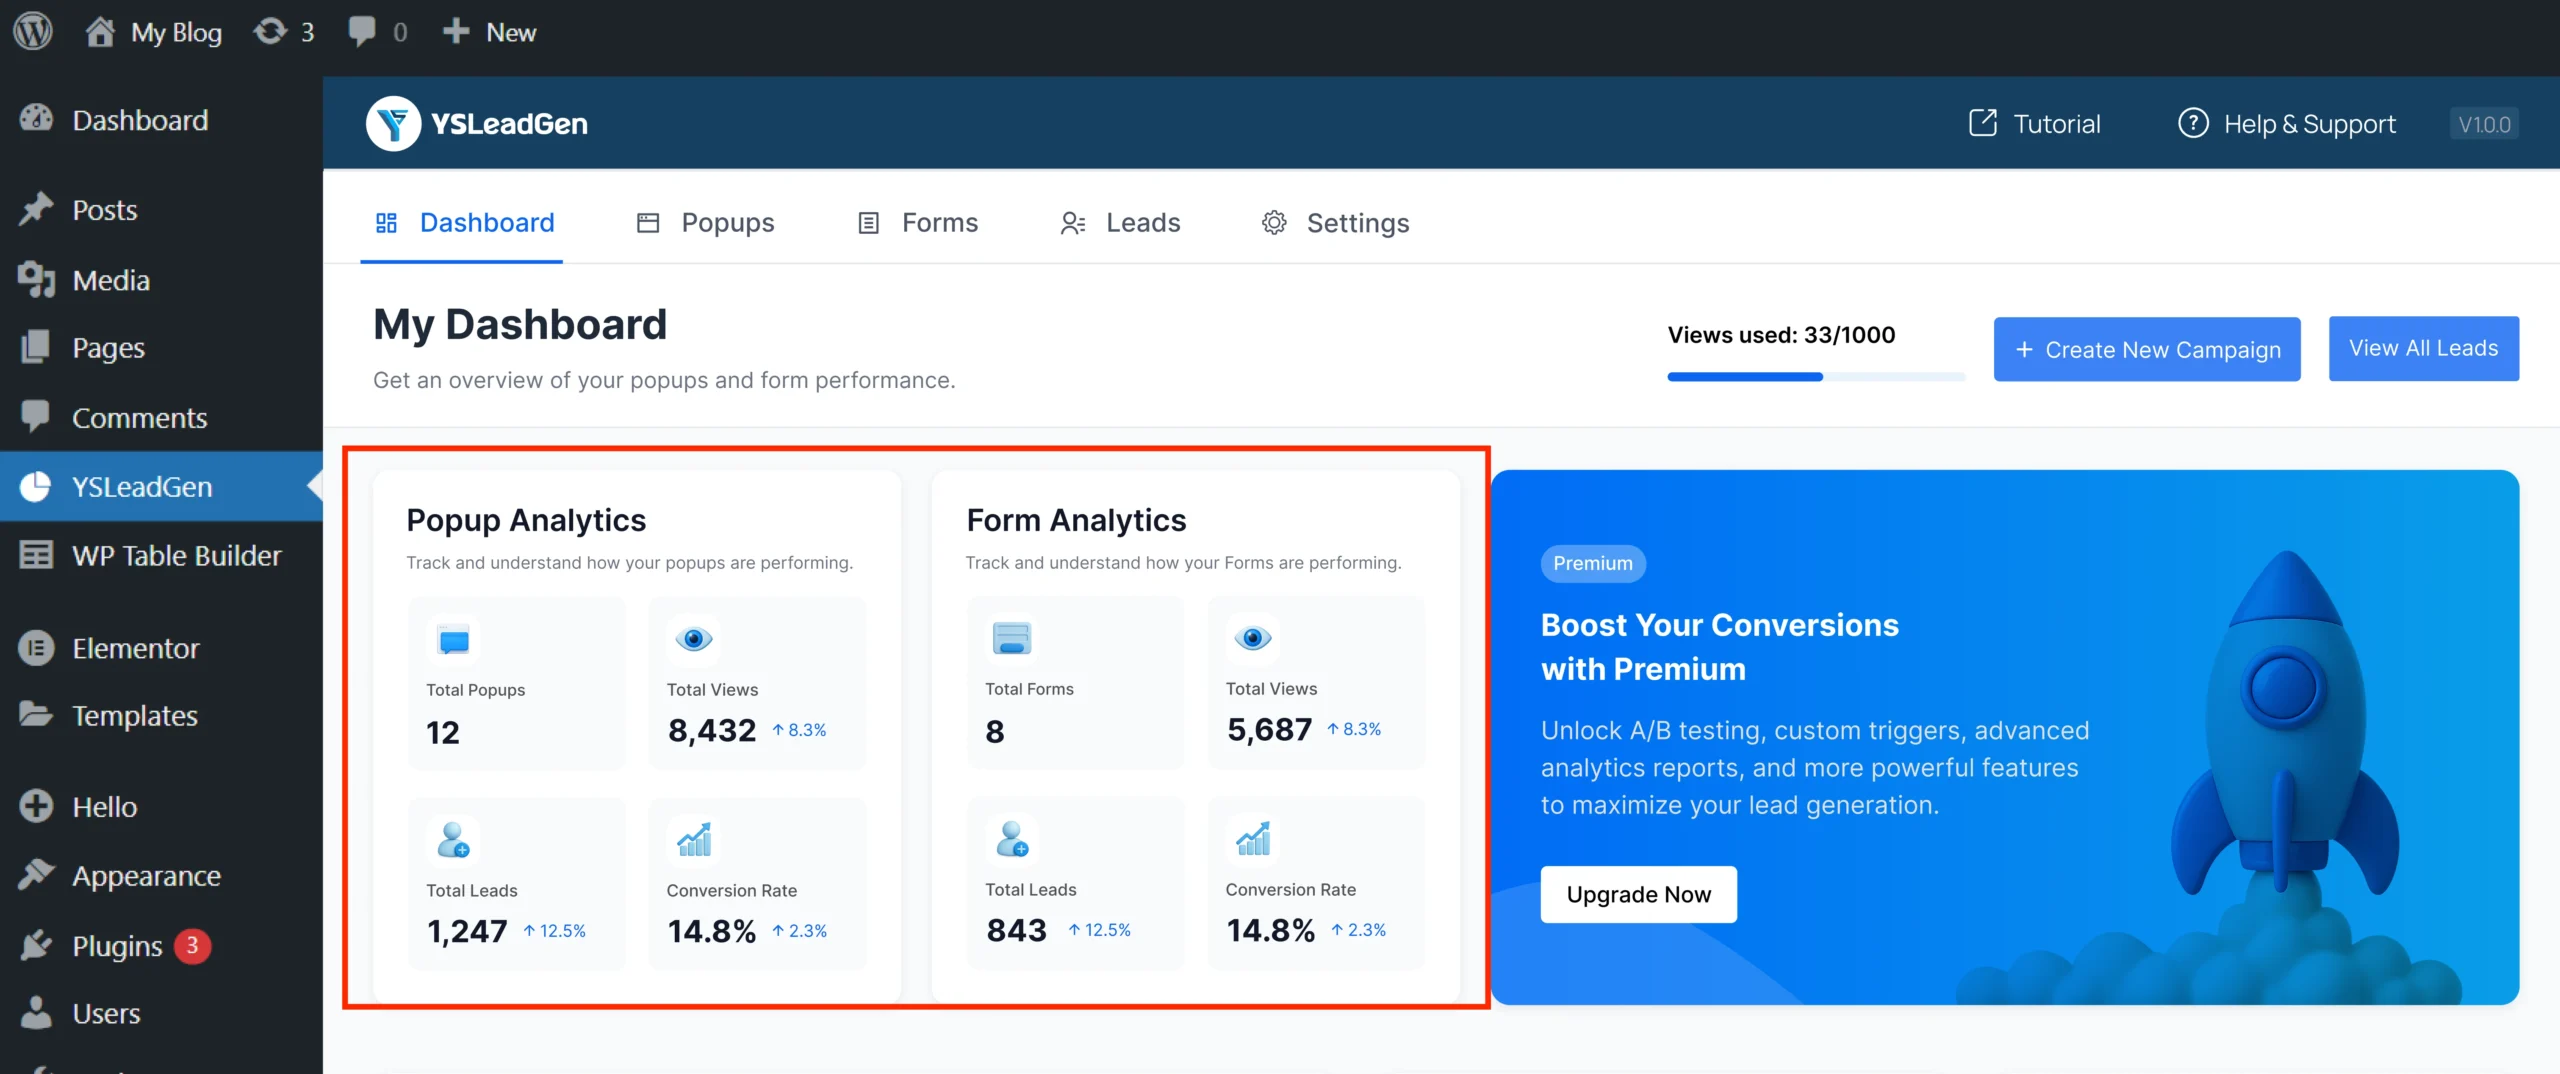Open the Forms tab

pyautogui.click(x=918, y=222)
